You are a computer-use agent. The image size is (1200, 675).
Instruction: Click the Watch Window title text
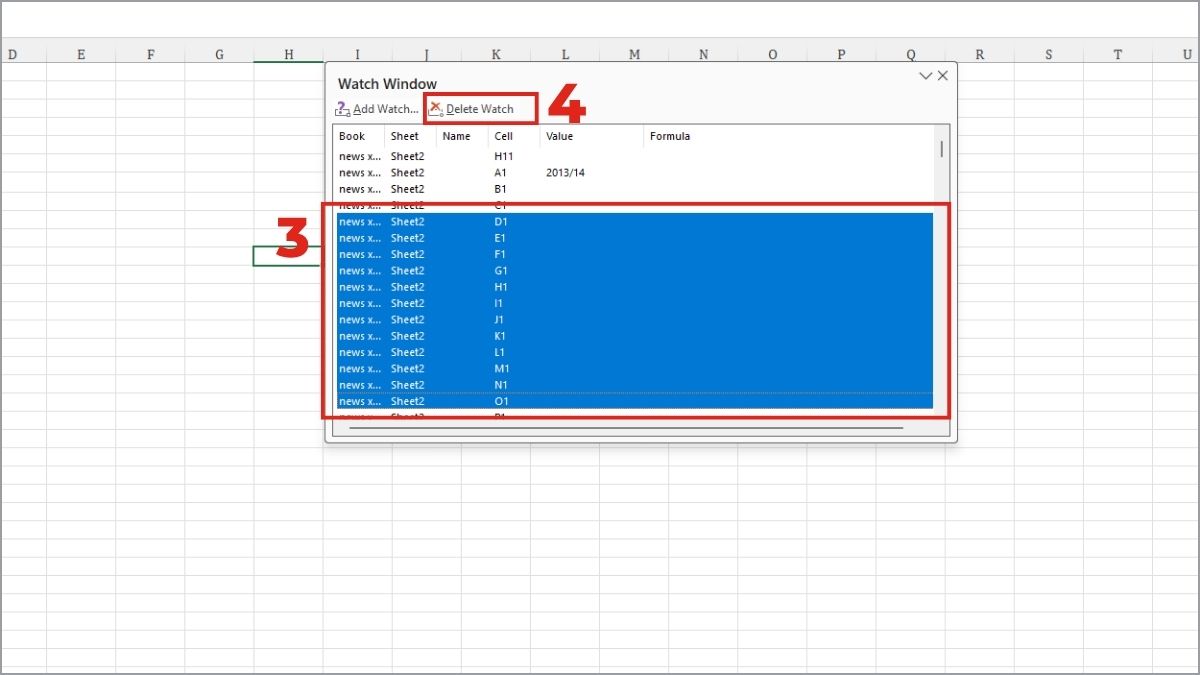point(387,84)
